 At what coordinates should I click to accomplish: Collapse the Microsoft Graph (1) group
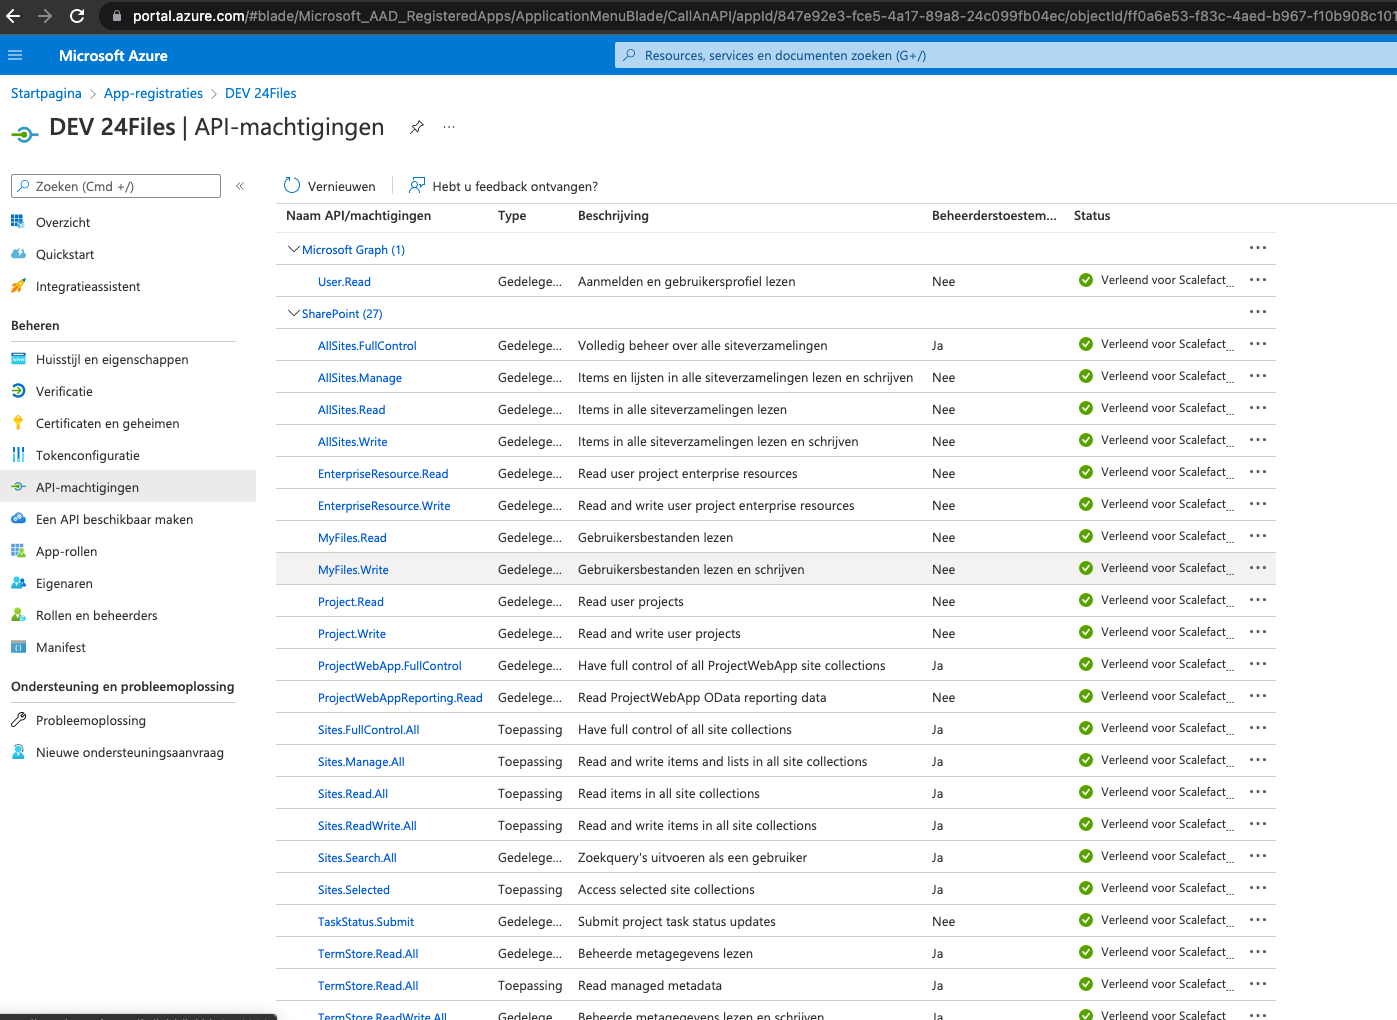[293, 249]
